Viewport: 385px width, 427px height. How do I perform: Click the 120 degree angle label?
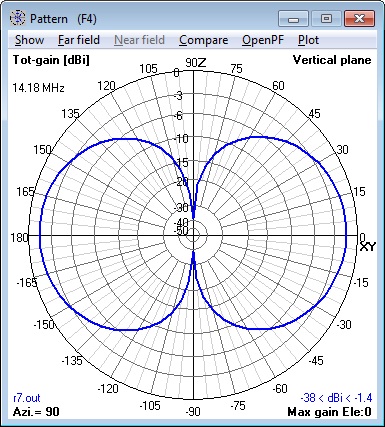[x=106, y=86]
